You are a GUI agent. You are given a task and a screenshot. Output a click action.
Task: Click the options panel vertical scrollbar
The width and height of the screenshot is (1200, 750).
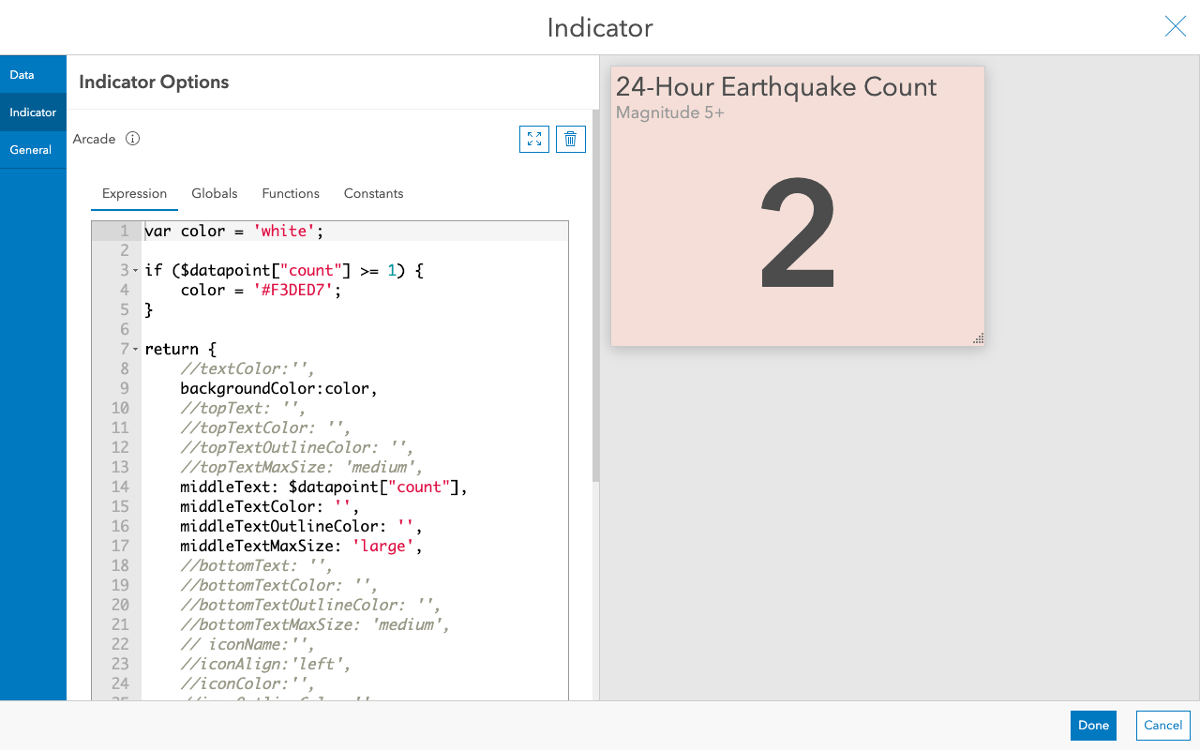click(596, 300)
